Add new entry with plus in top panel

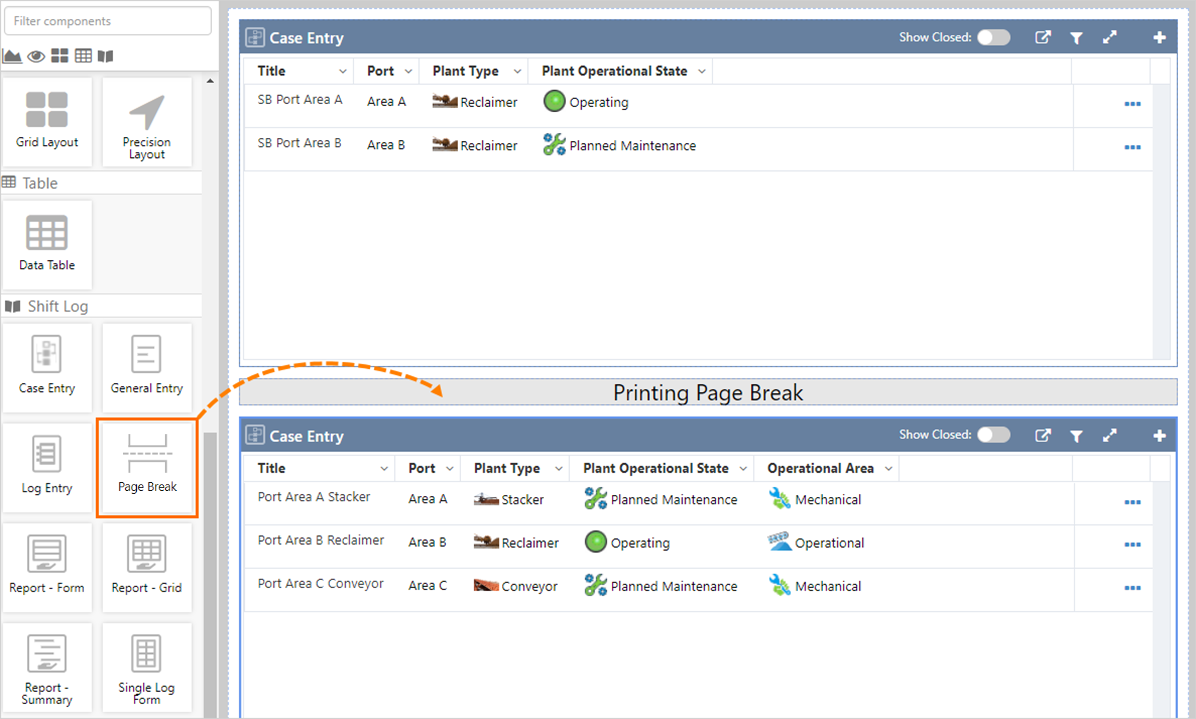(1159, 38)
